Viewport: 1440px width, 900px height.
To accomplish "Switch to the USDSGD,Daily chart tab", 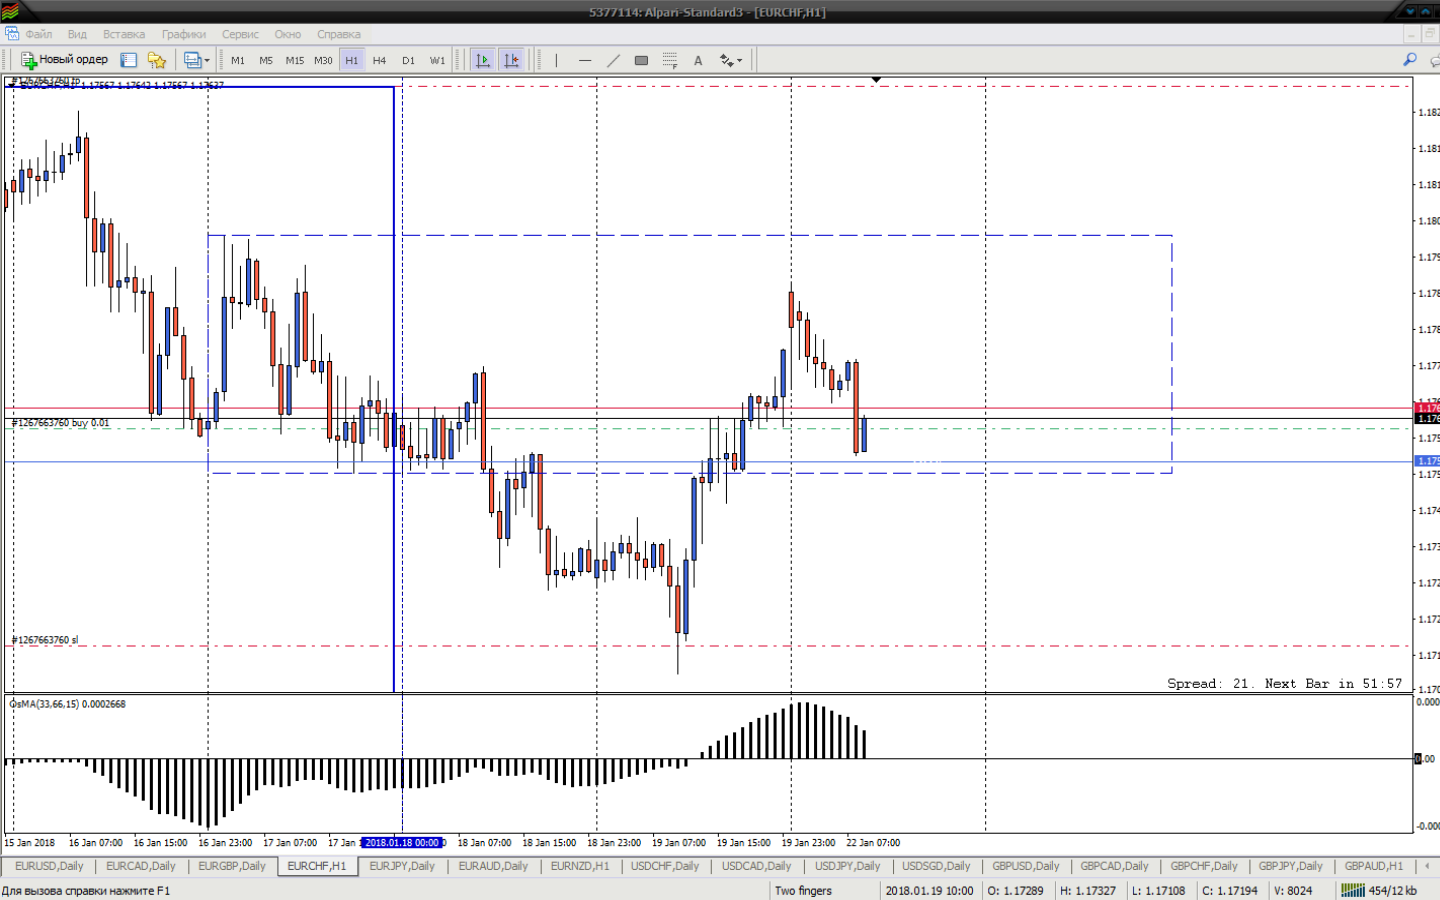I will [937, 866].
